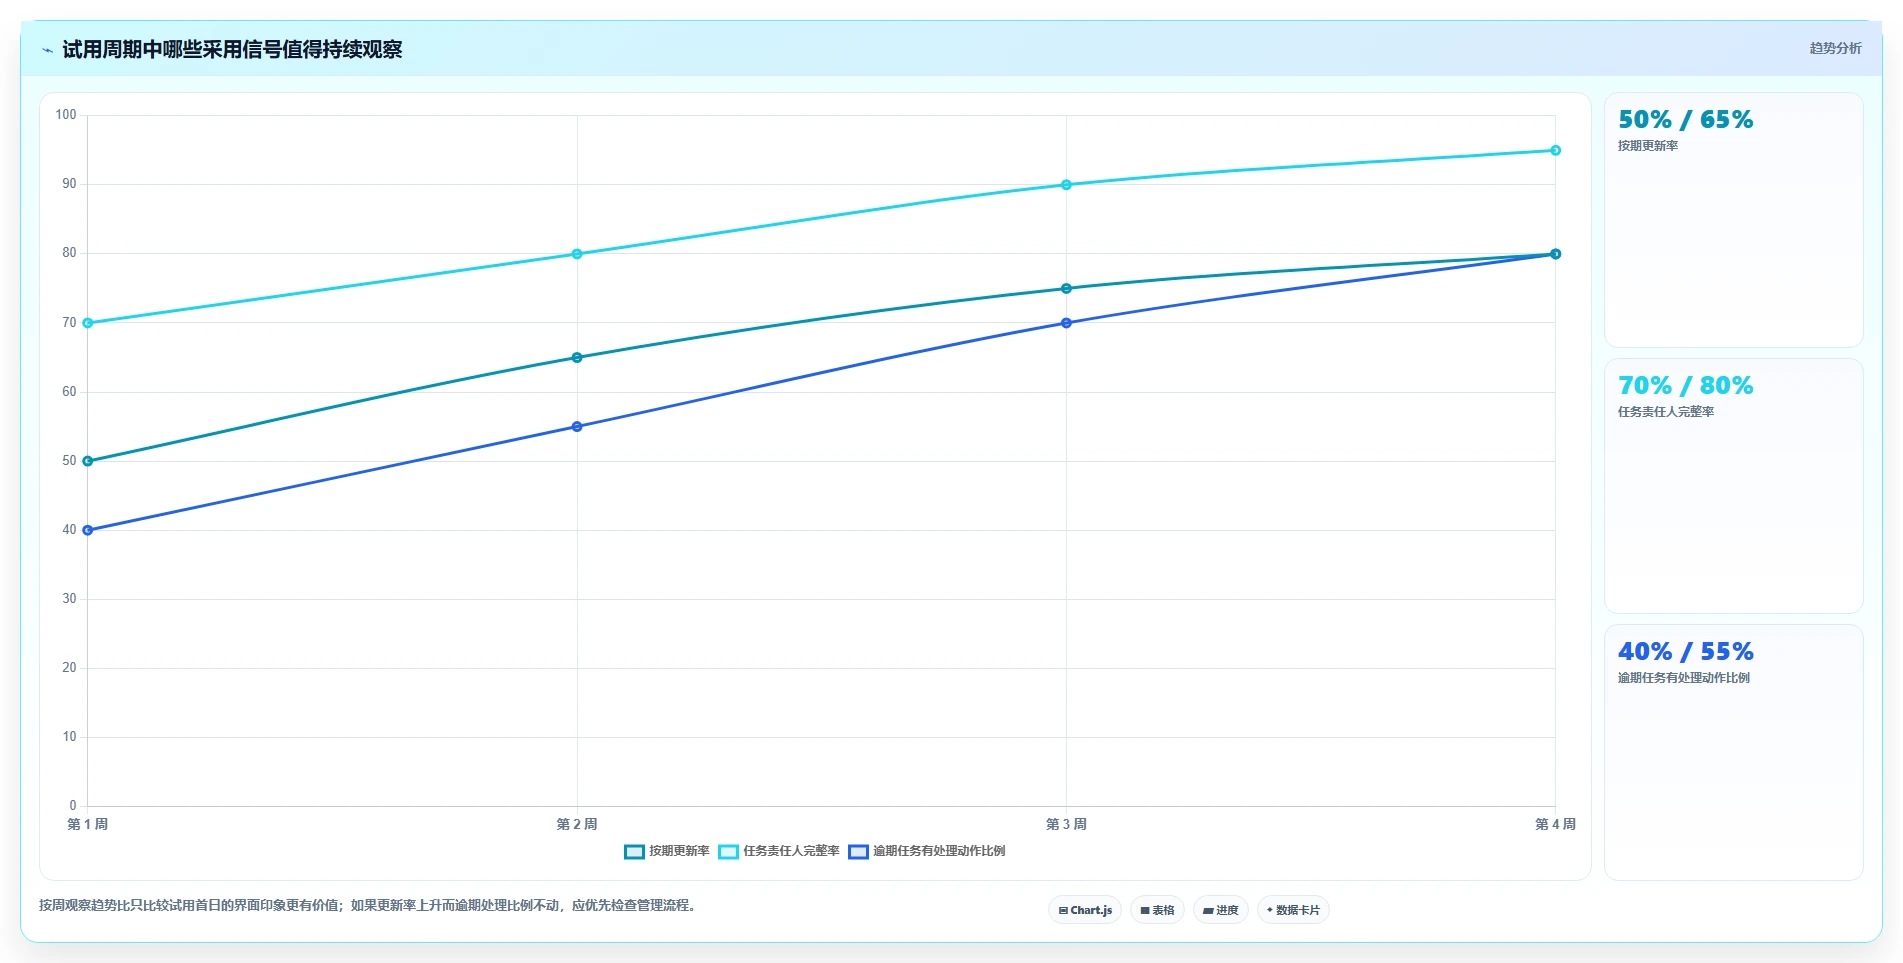Select the 任务责任人完整率 point at 第 1 周 (70)
Image resolution: width=1903 pixels, height=963 pixels.
88,323
